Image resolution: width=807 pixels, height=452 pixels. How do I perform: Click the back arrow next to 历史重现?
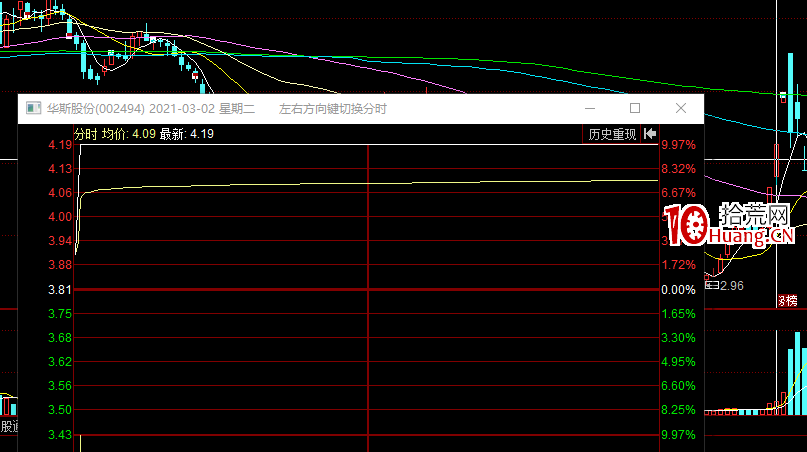click(x=650, y=133)
